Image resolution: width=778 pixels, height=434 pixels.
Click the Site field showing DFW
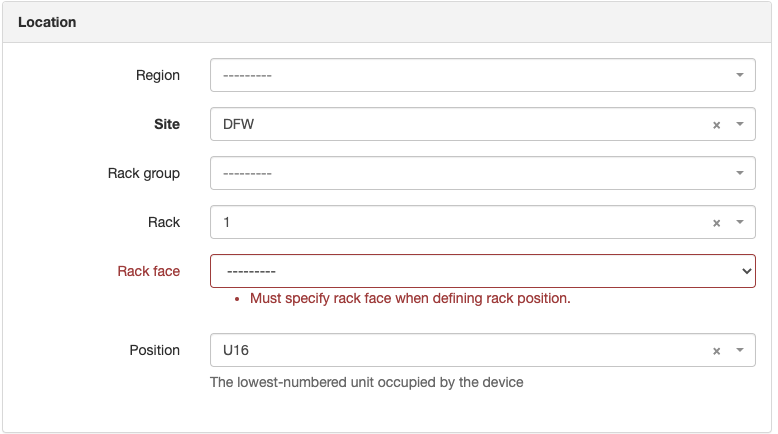(x=482, y=124)
